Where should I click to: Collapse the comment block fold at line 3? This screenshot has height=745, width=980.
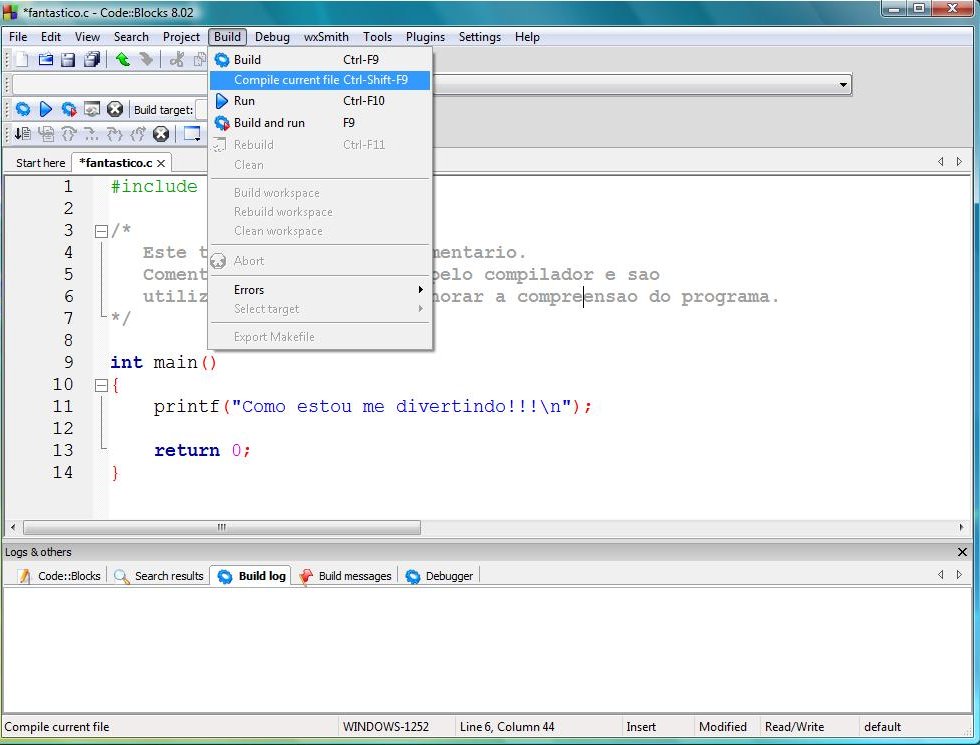101,231
